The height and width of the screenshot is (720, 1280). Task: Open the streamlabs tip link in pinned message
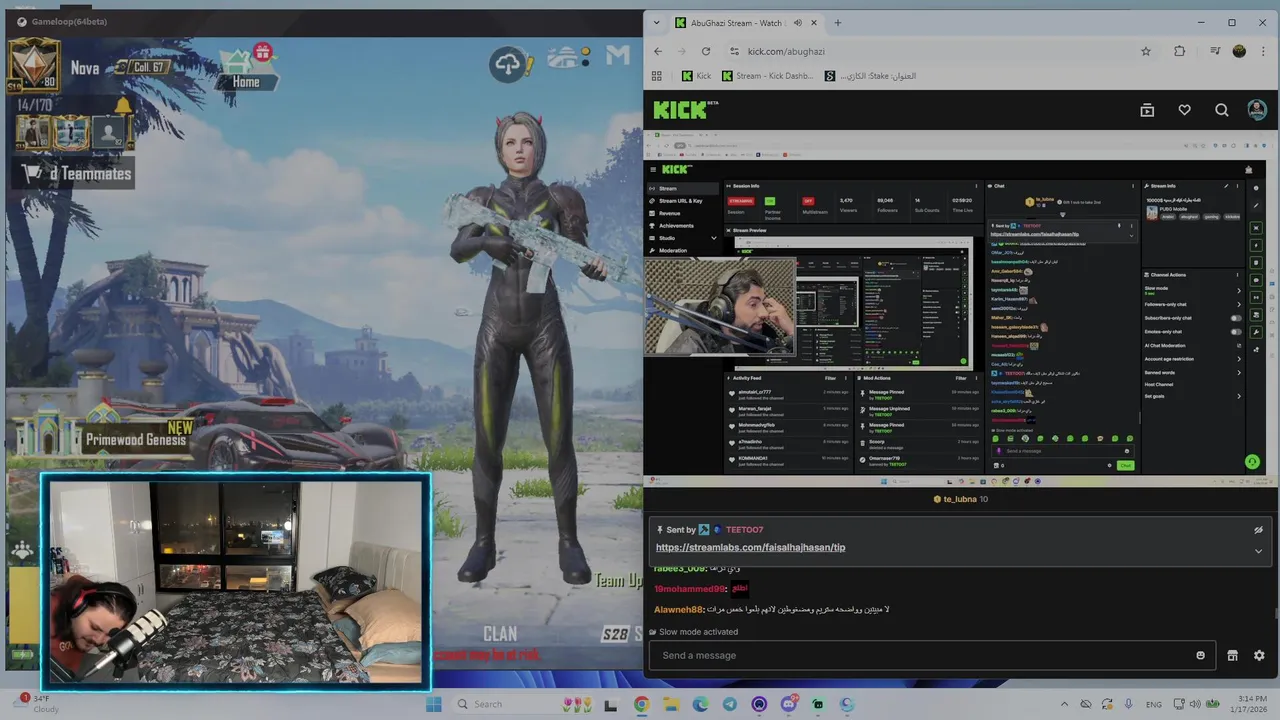coord(750,548)
